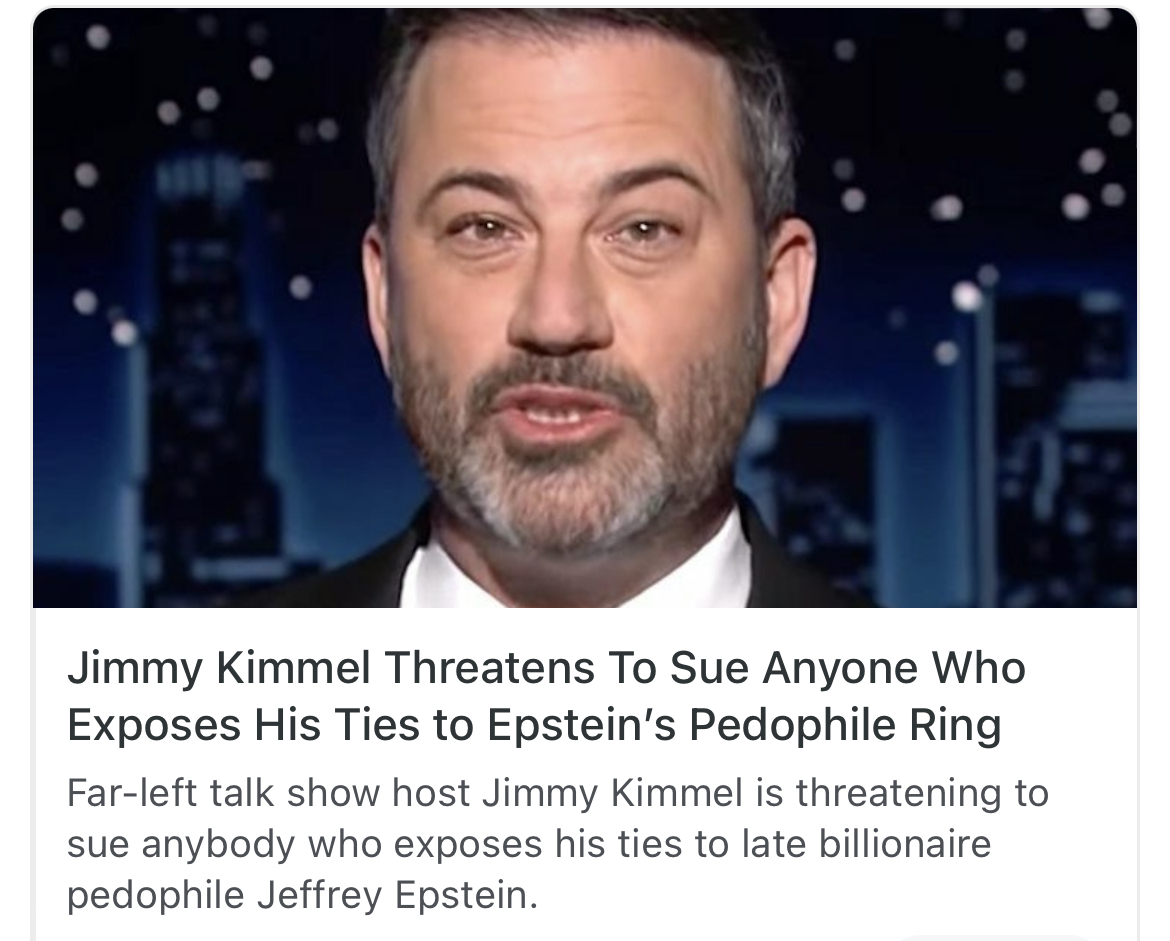Click 'Pedophile Ring' at the headline's end
Screen dimensions: 1170x941
pos(845,724)
